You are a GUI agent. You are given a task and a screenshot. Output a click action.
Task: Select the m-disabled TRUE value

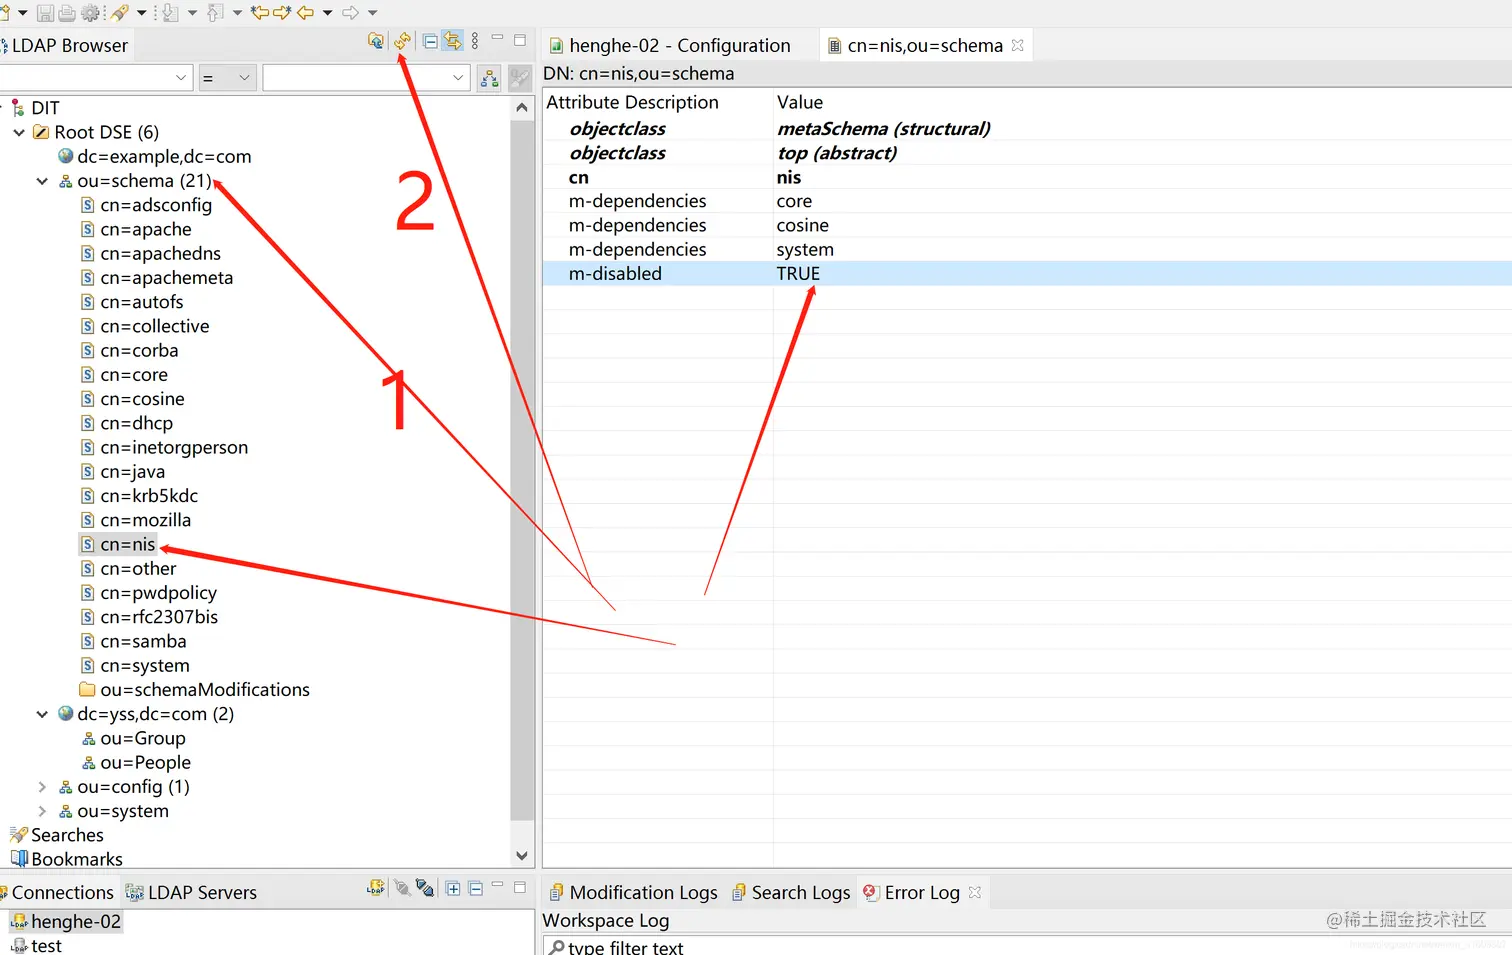pyautogui.click(x=798, y=273)
